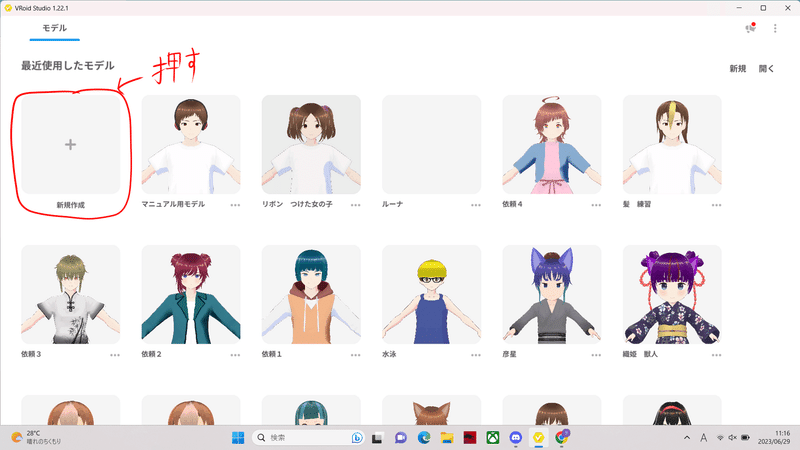Viewport: 800px width, 450px height.
Task: Open the vertical three-dot app menu
Action: [775, 29]
